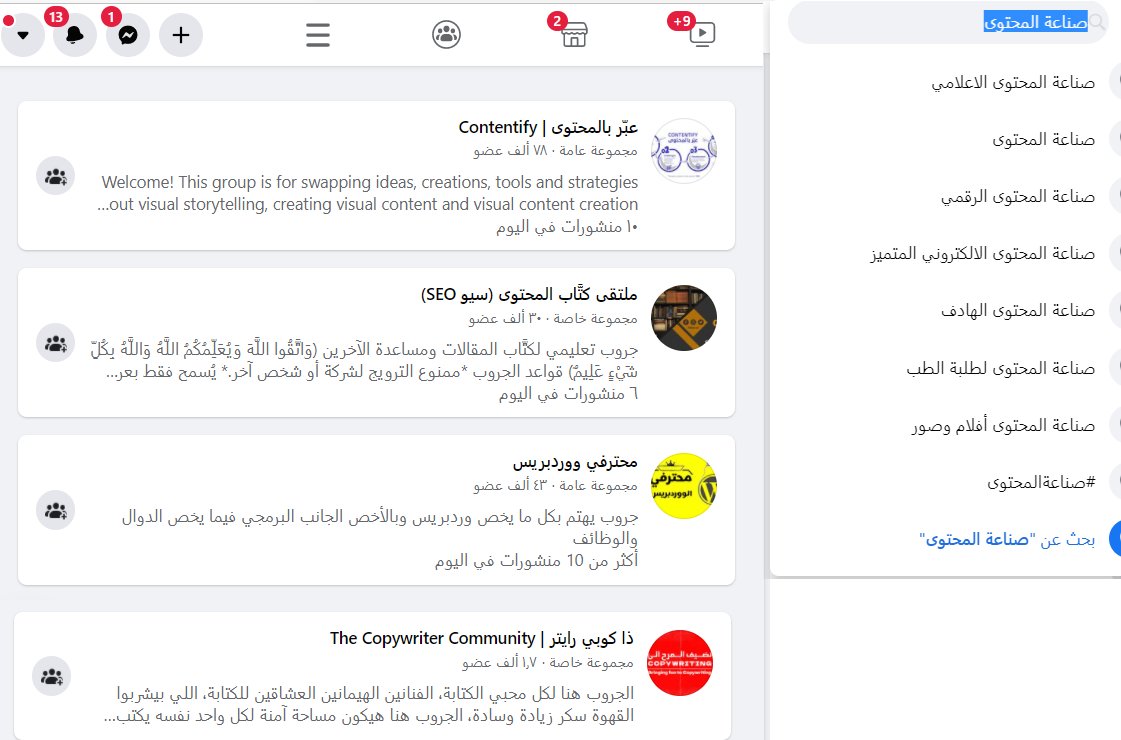Open the notifications bell icon
Viewport: 1121px width, 740px height.
[74, 34]
